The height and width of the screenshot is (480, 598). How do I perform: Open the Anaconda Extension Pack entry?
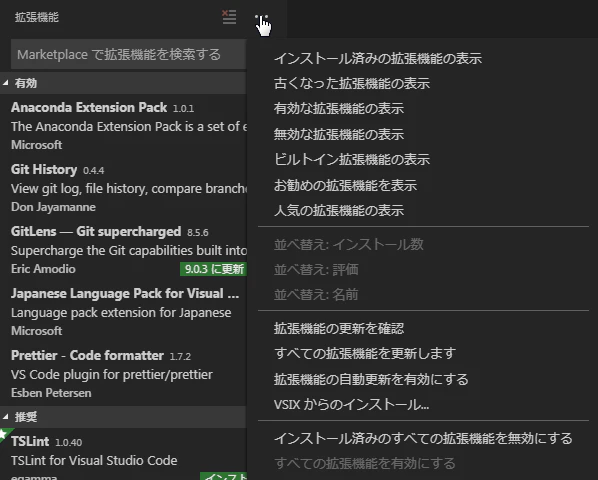123,126
